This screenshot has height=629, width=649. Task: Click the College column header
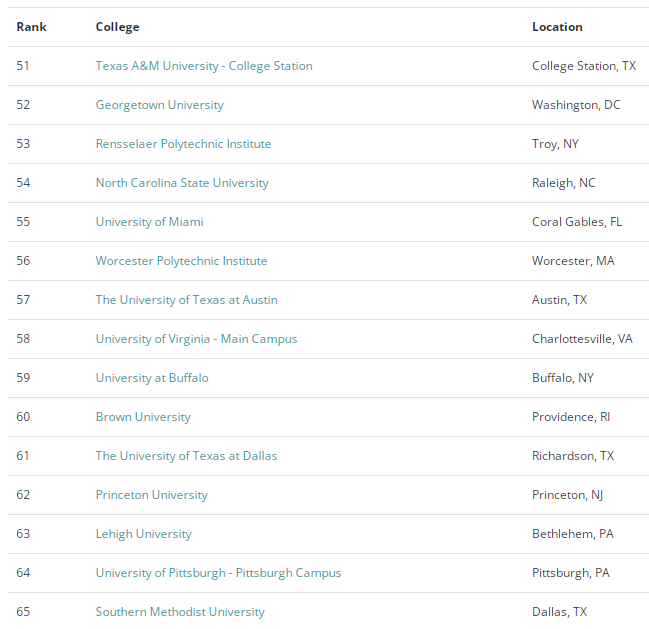[x=117, y=27]
